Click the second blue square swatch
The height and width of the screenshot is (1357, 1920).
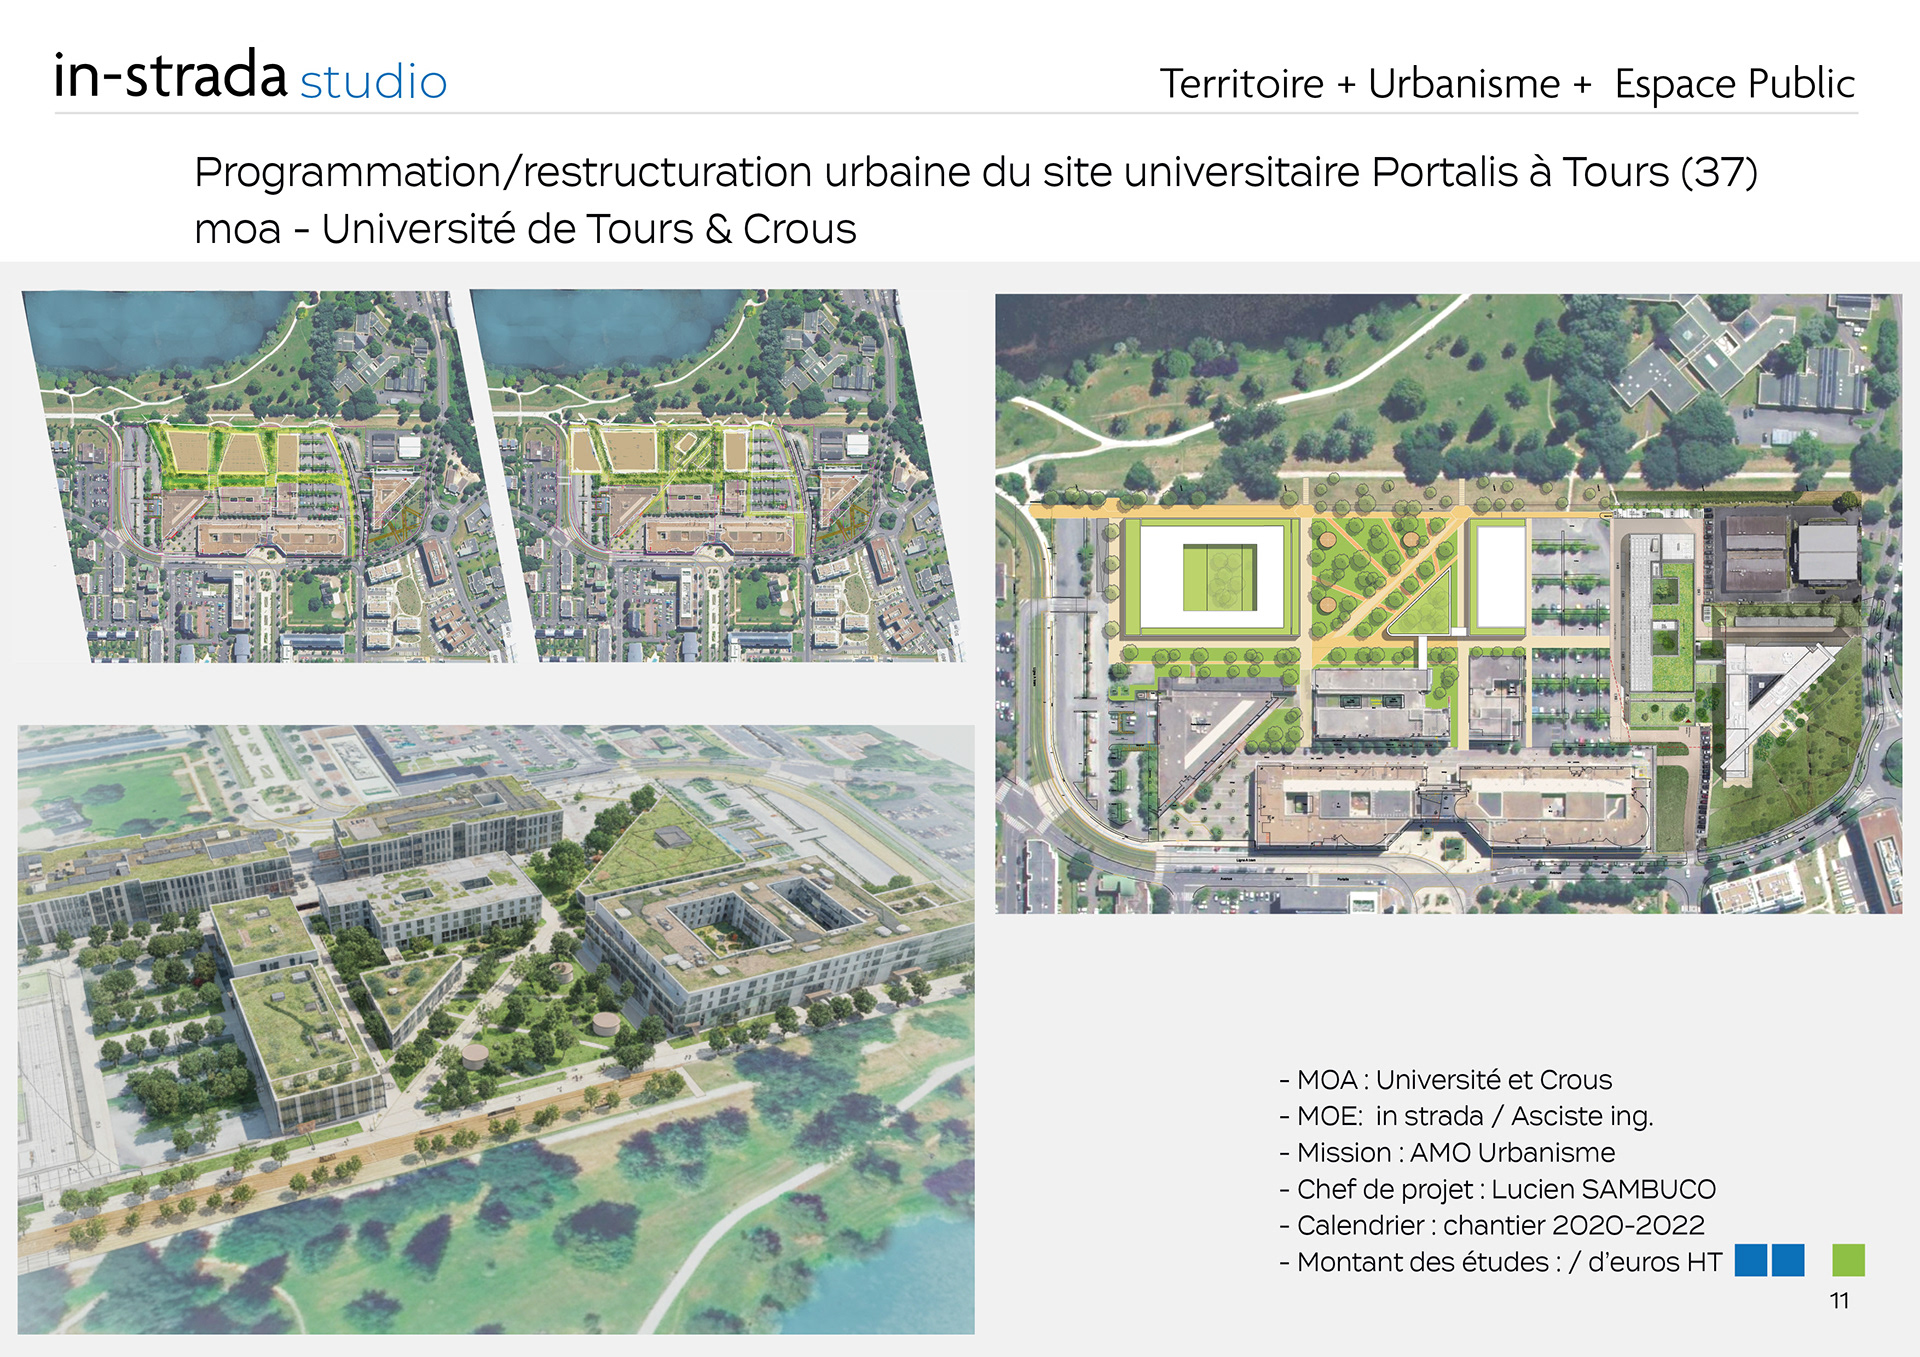click(x=1788, y=1260)
